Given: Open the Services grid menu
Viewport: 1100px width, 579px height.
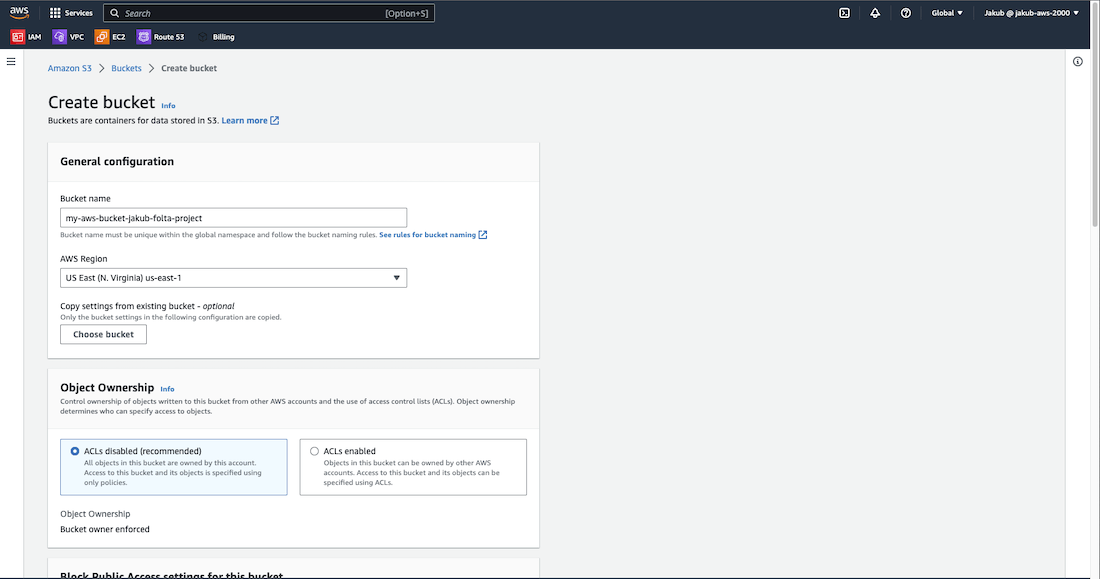Looking at the screenshot, I should pos(71,13).
